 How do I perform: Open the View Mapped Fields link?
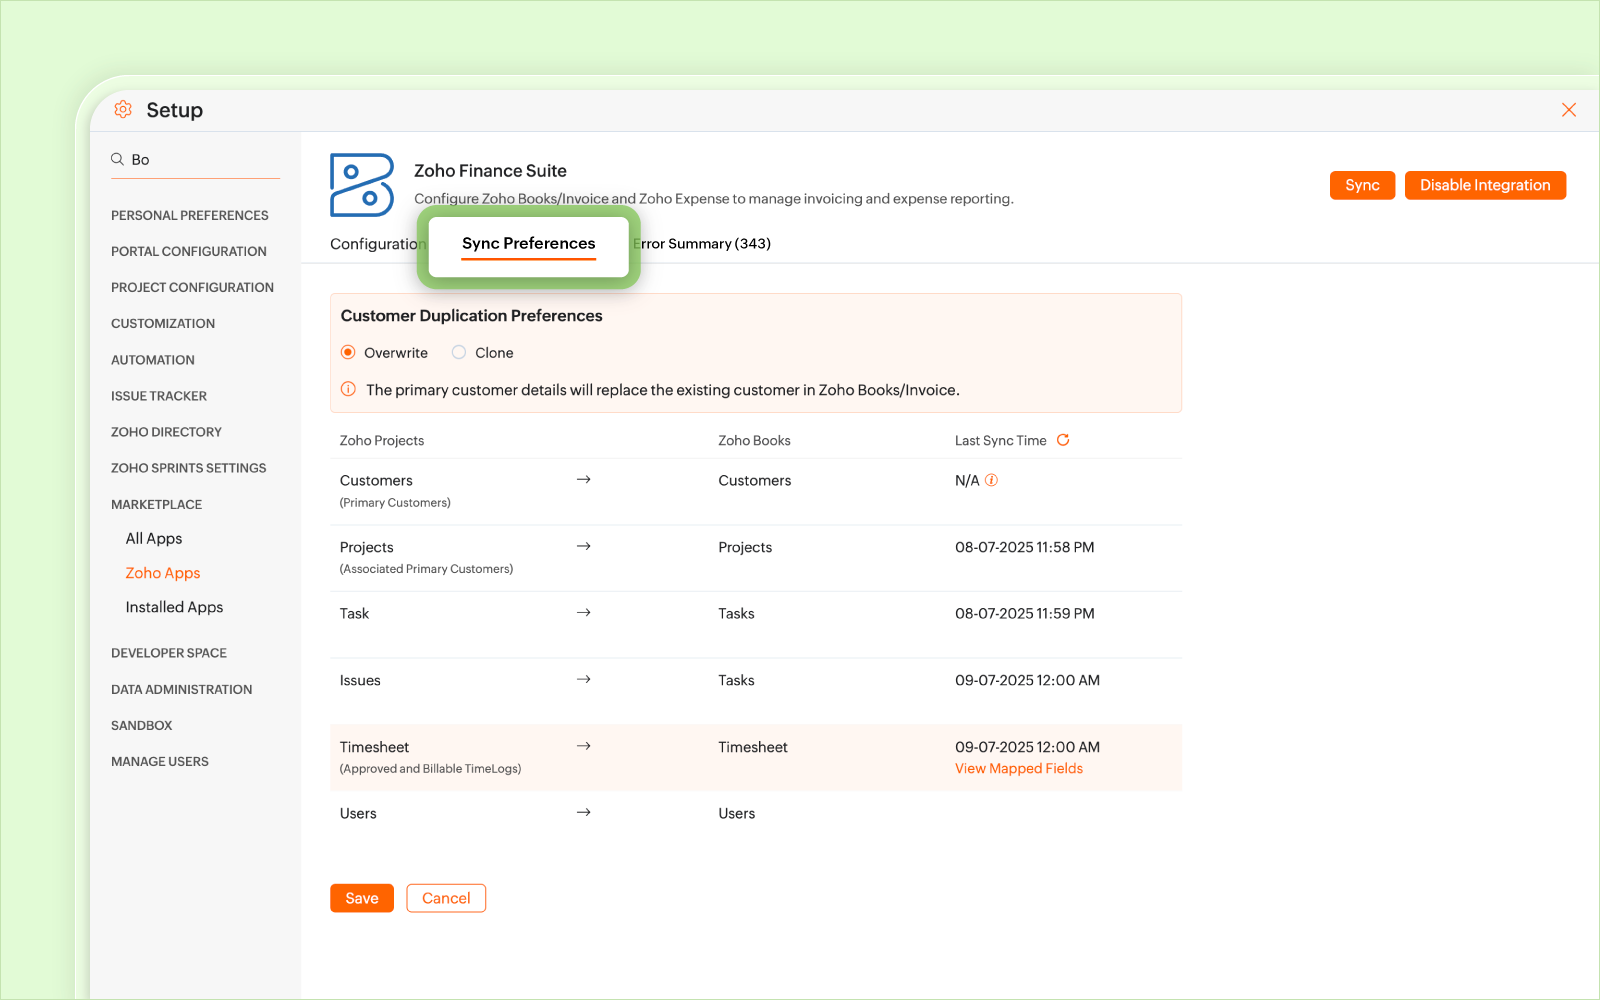[1019, 768]
